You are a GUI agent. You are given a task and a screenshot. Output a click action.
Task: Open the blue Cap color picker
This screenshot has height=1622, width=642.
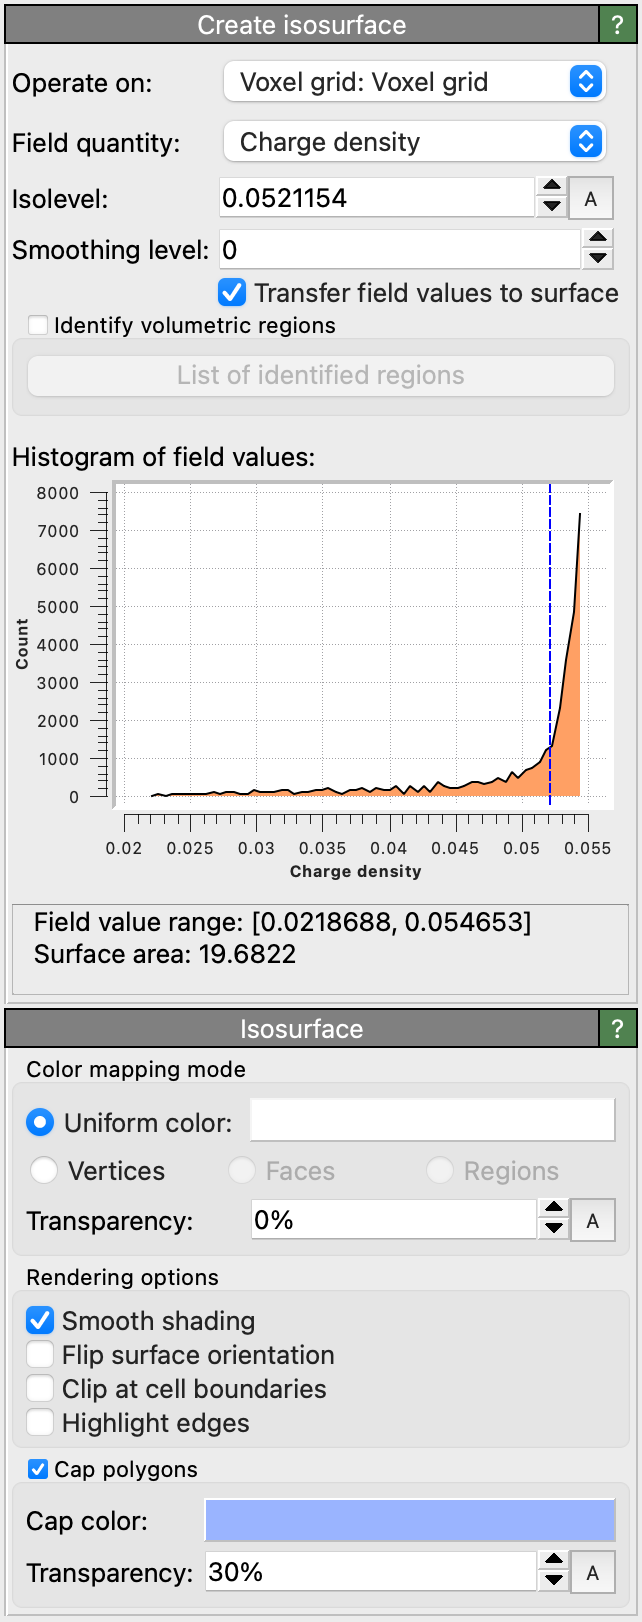pyautogui.click(x=409, y=1521)
